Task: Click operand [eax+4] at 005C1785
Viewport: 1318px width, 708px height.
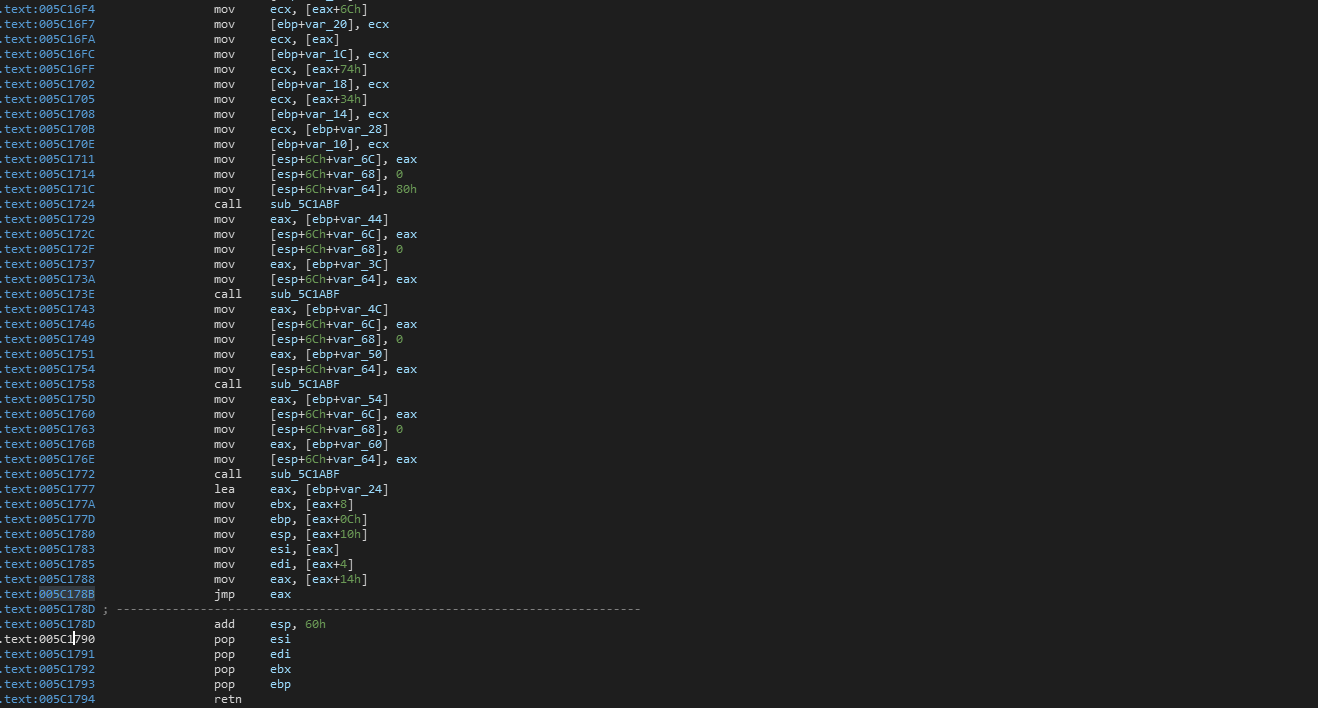Action: (330, 564)
